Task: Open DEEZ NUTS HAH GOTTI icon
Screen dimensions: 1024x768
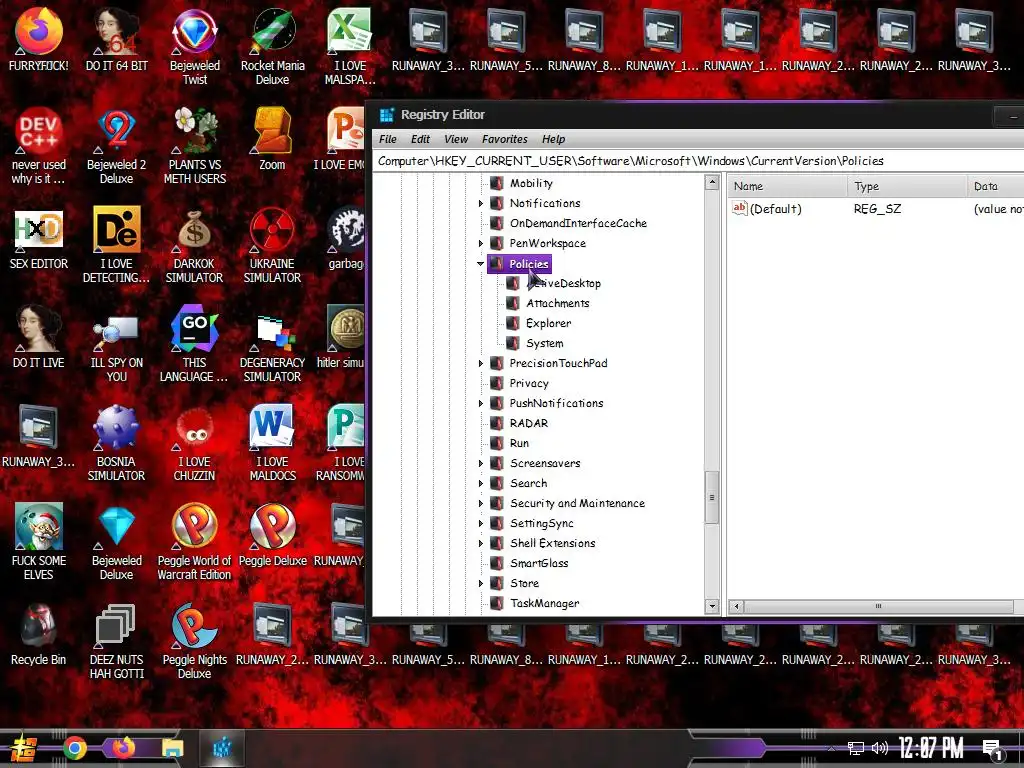Action: pos(116,641)
